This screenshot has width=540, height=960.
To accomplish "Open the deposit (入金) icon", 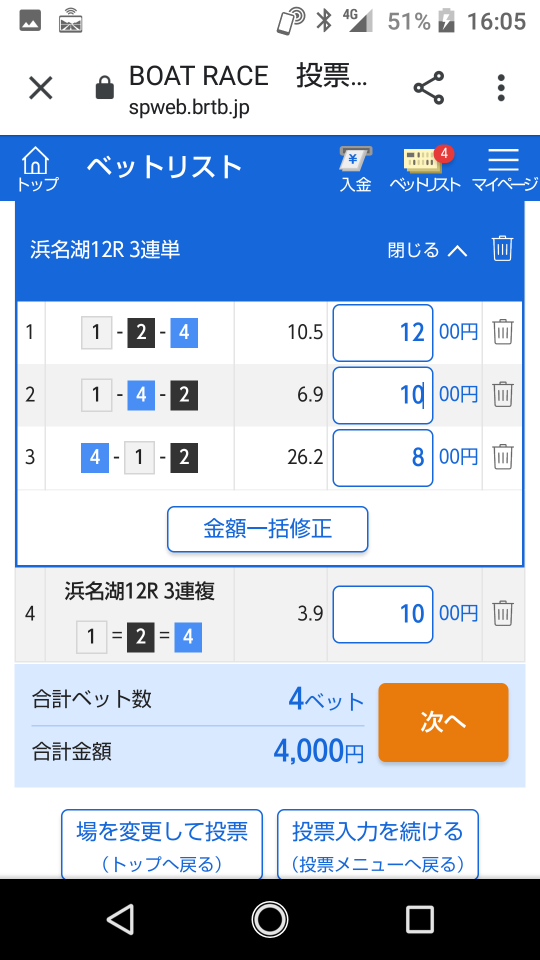I will click(x=356, y=170).
